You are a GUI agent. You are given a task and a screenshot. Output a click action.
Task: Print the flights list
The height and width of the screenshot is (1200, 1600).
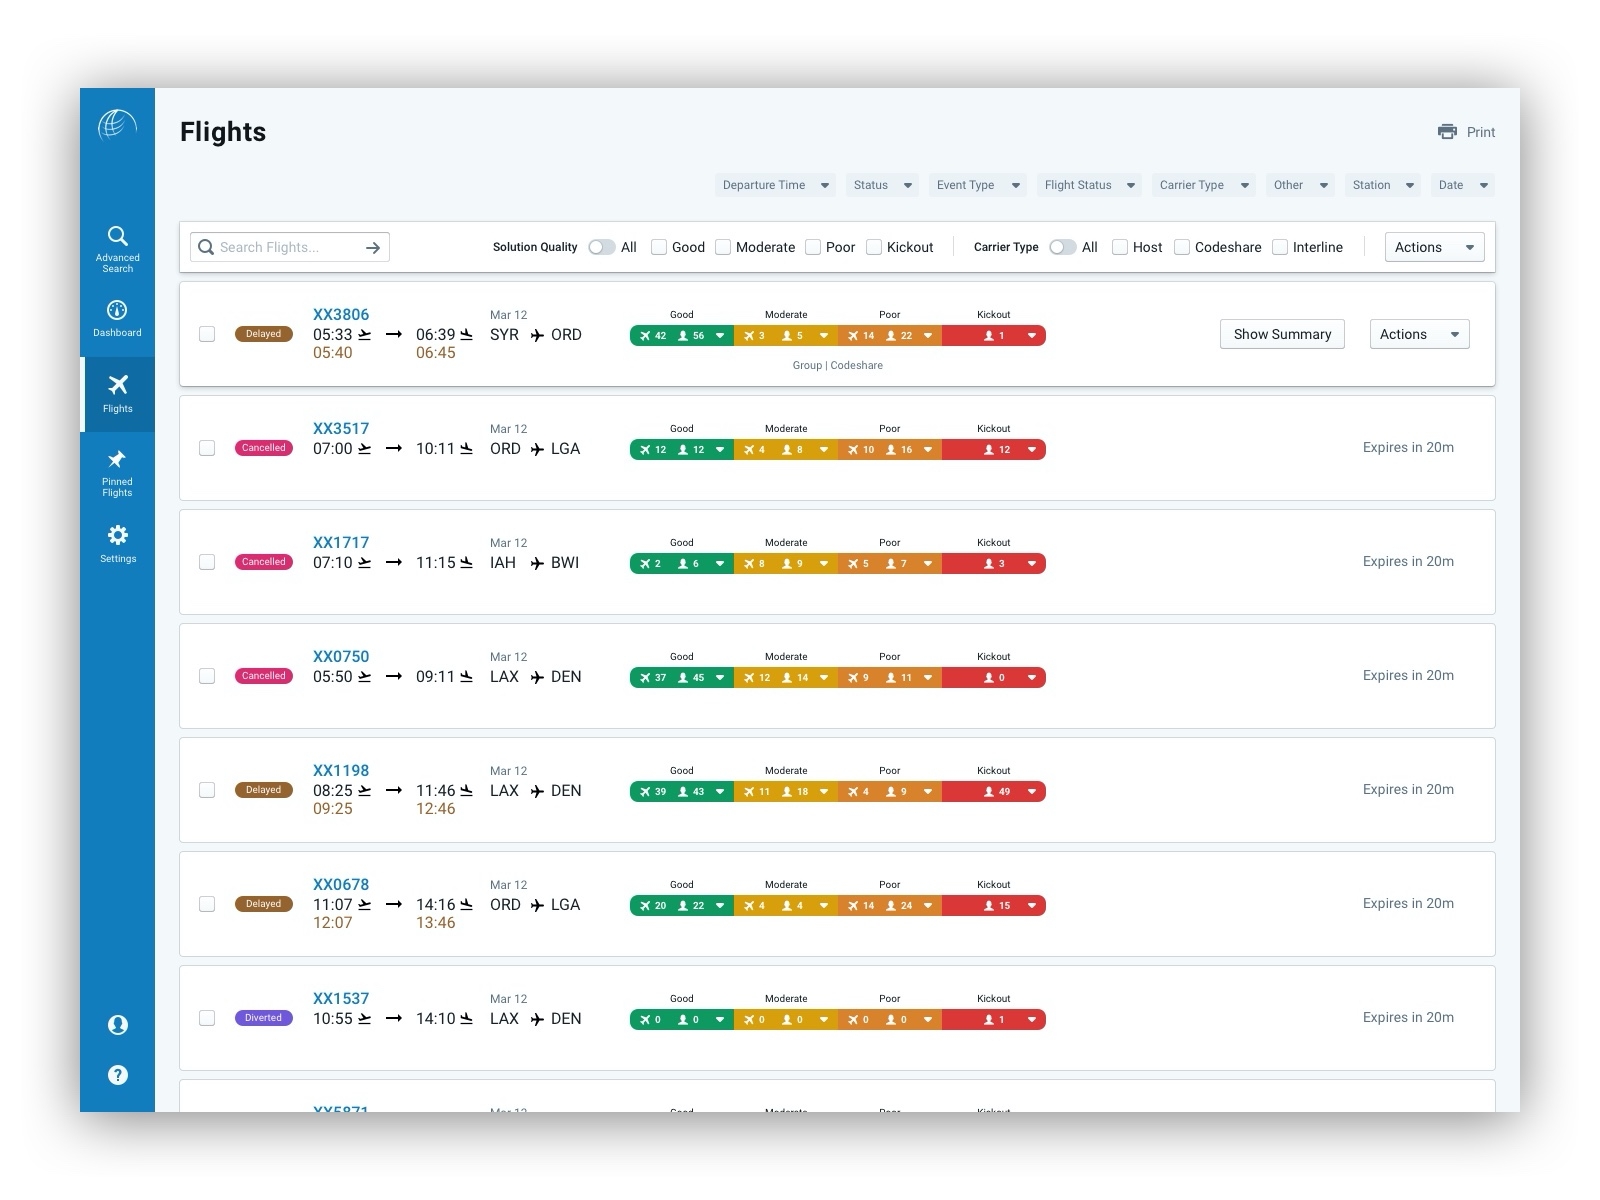pyautogui.click(x=1466, y=131)
